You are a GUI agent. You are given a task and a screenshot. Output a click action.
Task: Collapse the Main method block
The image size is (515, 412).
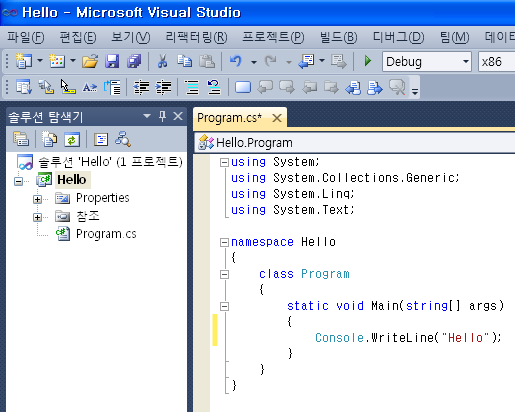[224, 306]
